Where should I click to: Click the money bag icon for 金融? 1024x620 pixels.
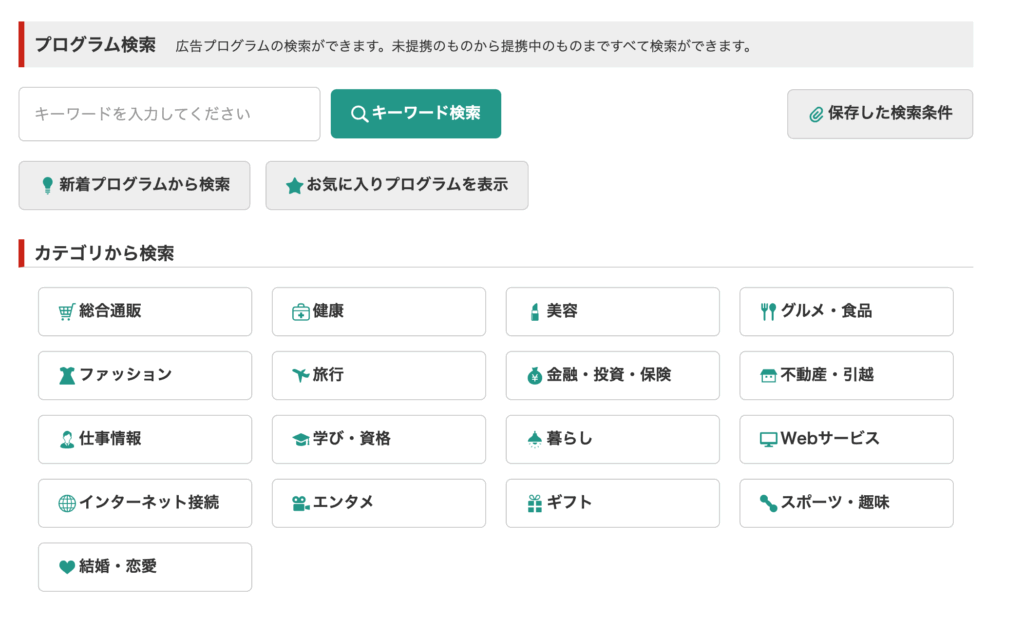(x=534, y=376)
